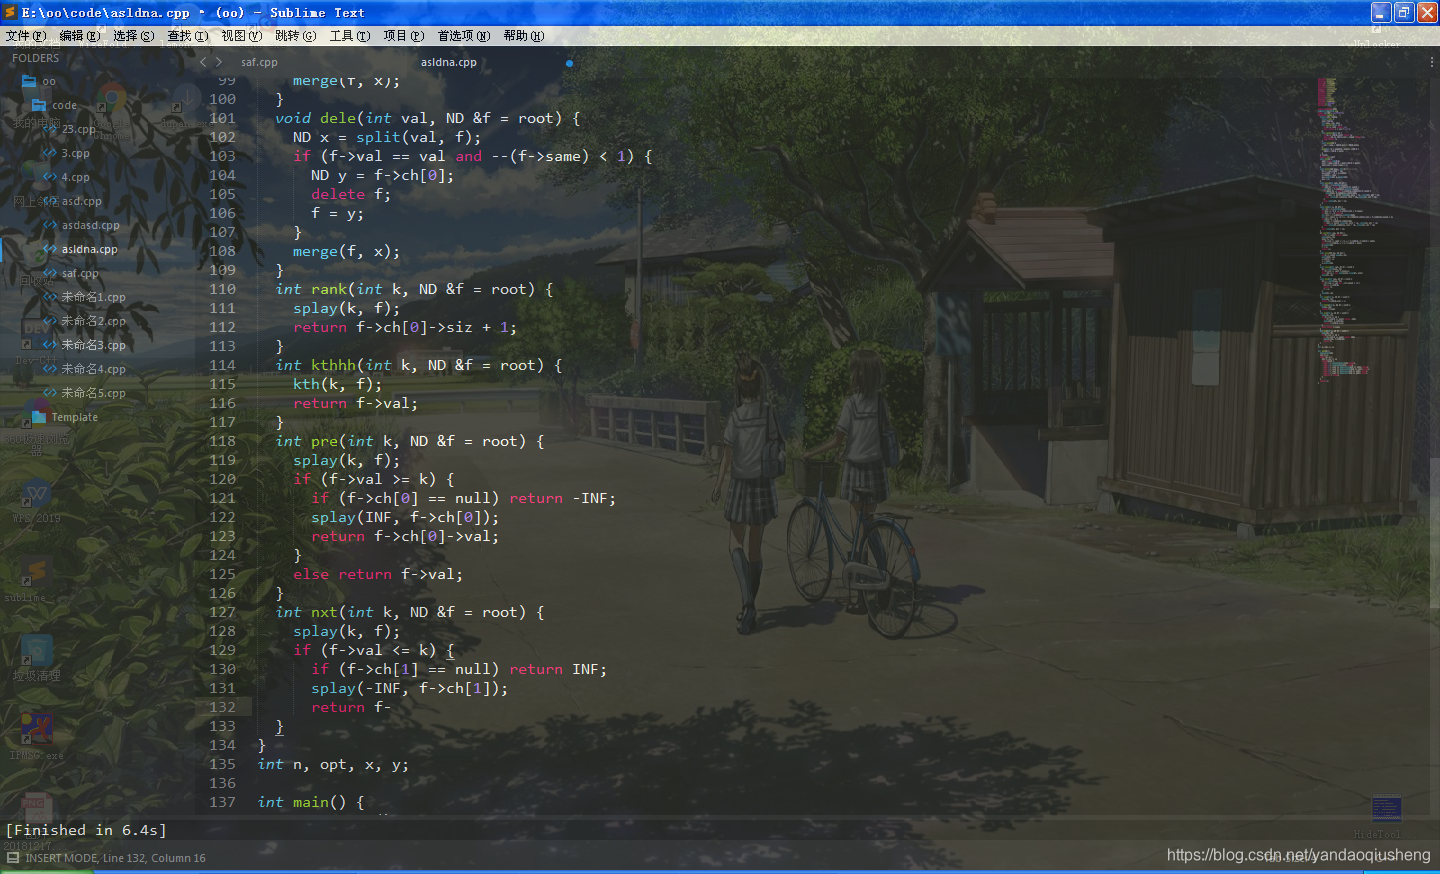
Task: Click the folder icon next to code
Action: pos(39,105)
